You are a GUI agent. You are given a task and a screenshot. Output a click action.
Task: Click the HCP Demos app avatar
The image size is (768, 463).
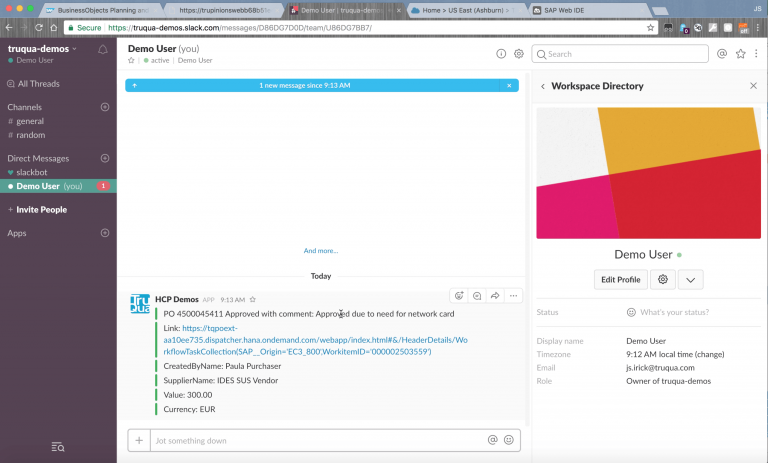140,303
